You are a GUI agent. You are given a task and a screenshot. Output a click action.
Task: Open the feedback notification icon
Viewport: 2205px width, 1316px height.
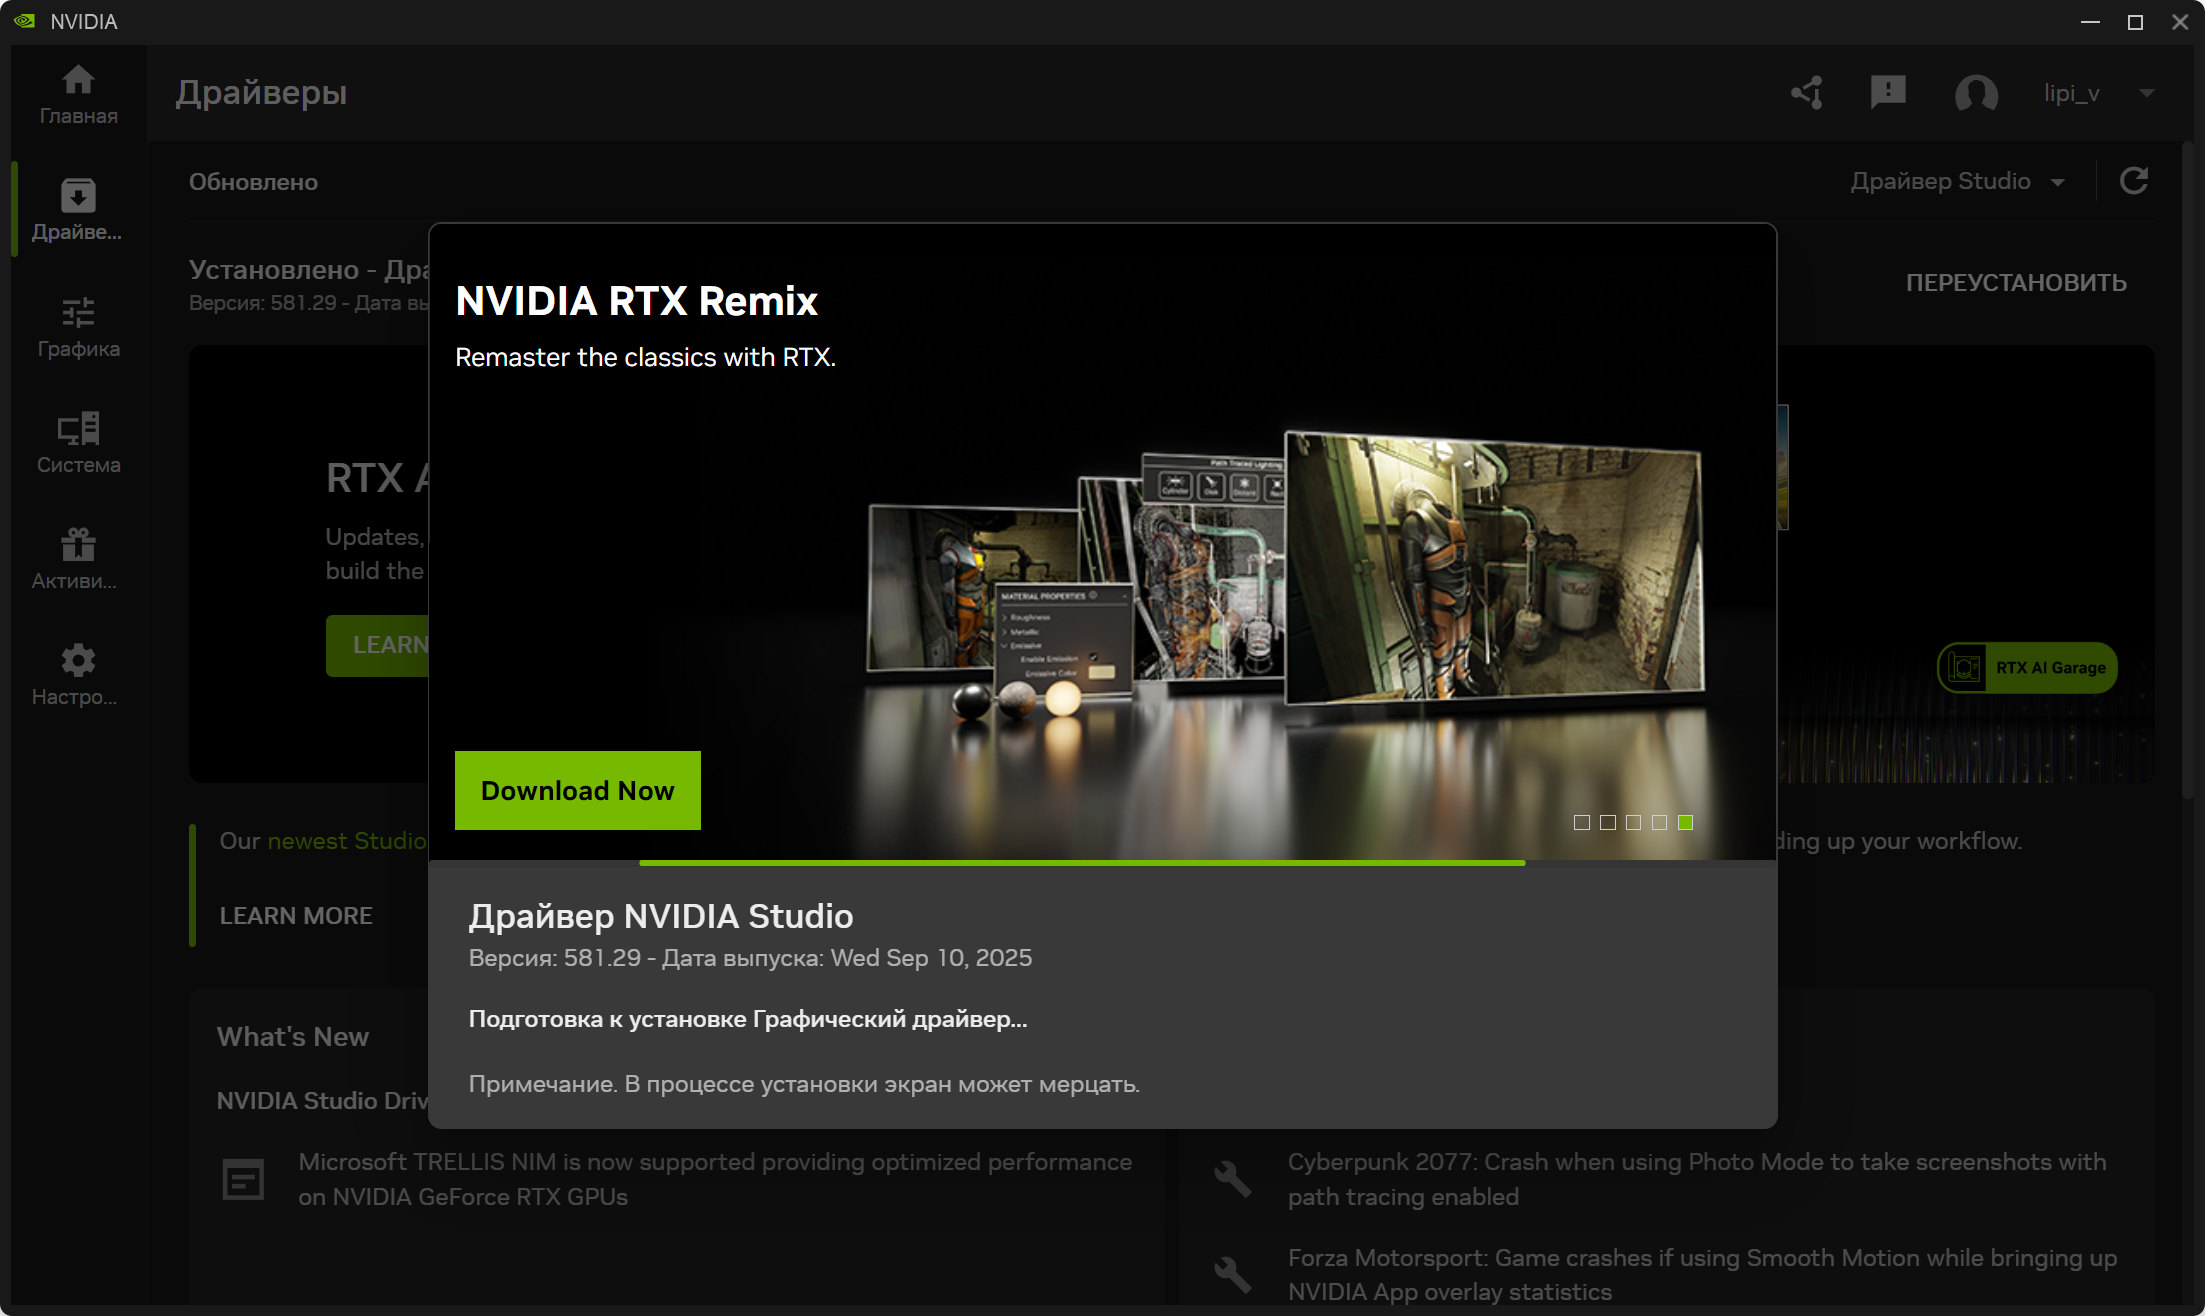point(1888,93)
